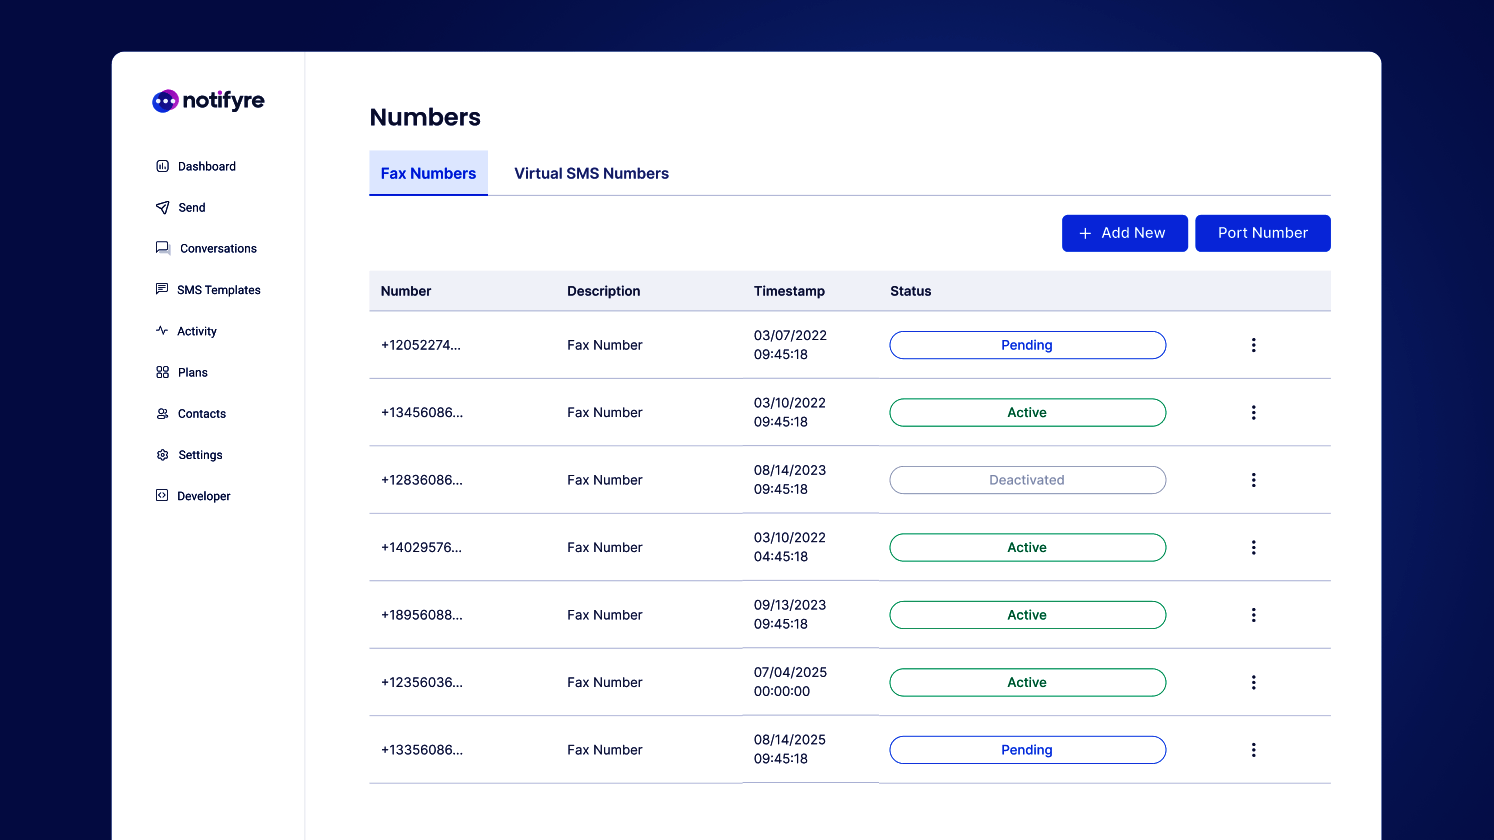Screen dimensions: 1494x840
Task: Click the Add New button
Action: click(x=1124, y=233)
